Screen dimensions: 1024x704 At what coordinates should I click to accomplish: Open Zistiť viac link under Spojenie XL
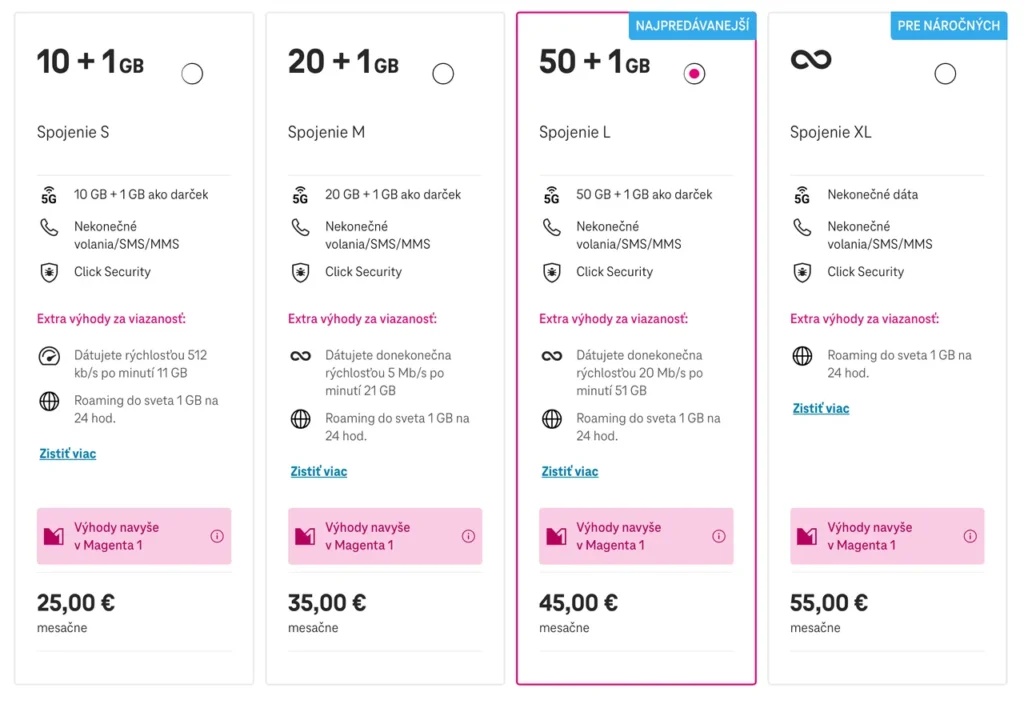click(820, 408)
